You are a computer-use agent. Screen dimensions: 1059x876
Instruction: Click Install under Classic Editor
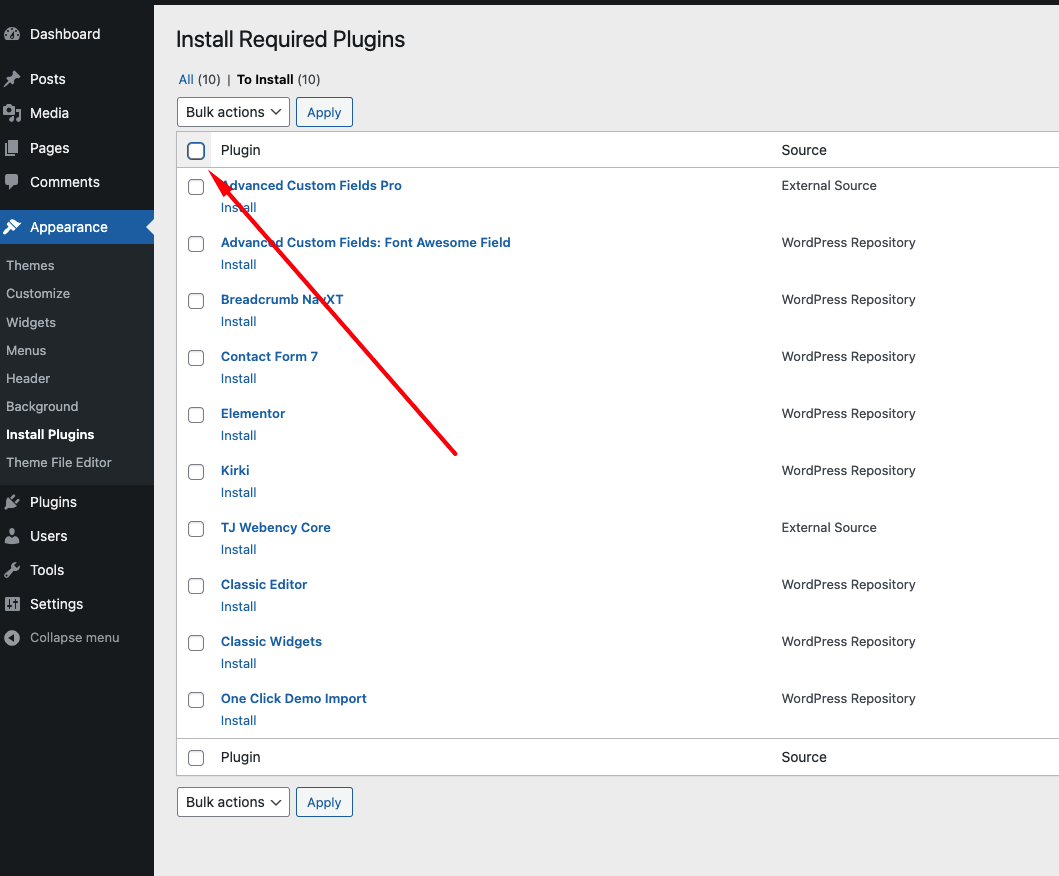(x=238, y=607)
